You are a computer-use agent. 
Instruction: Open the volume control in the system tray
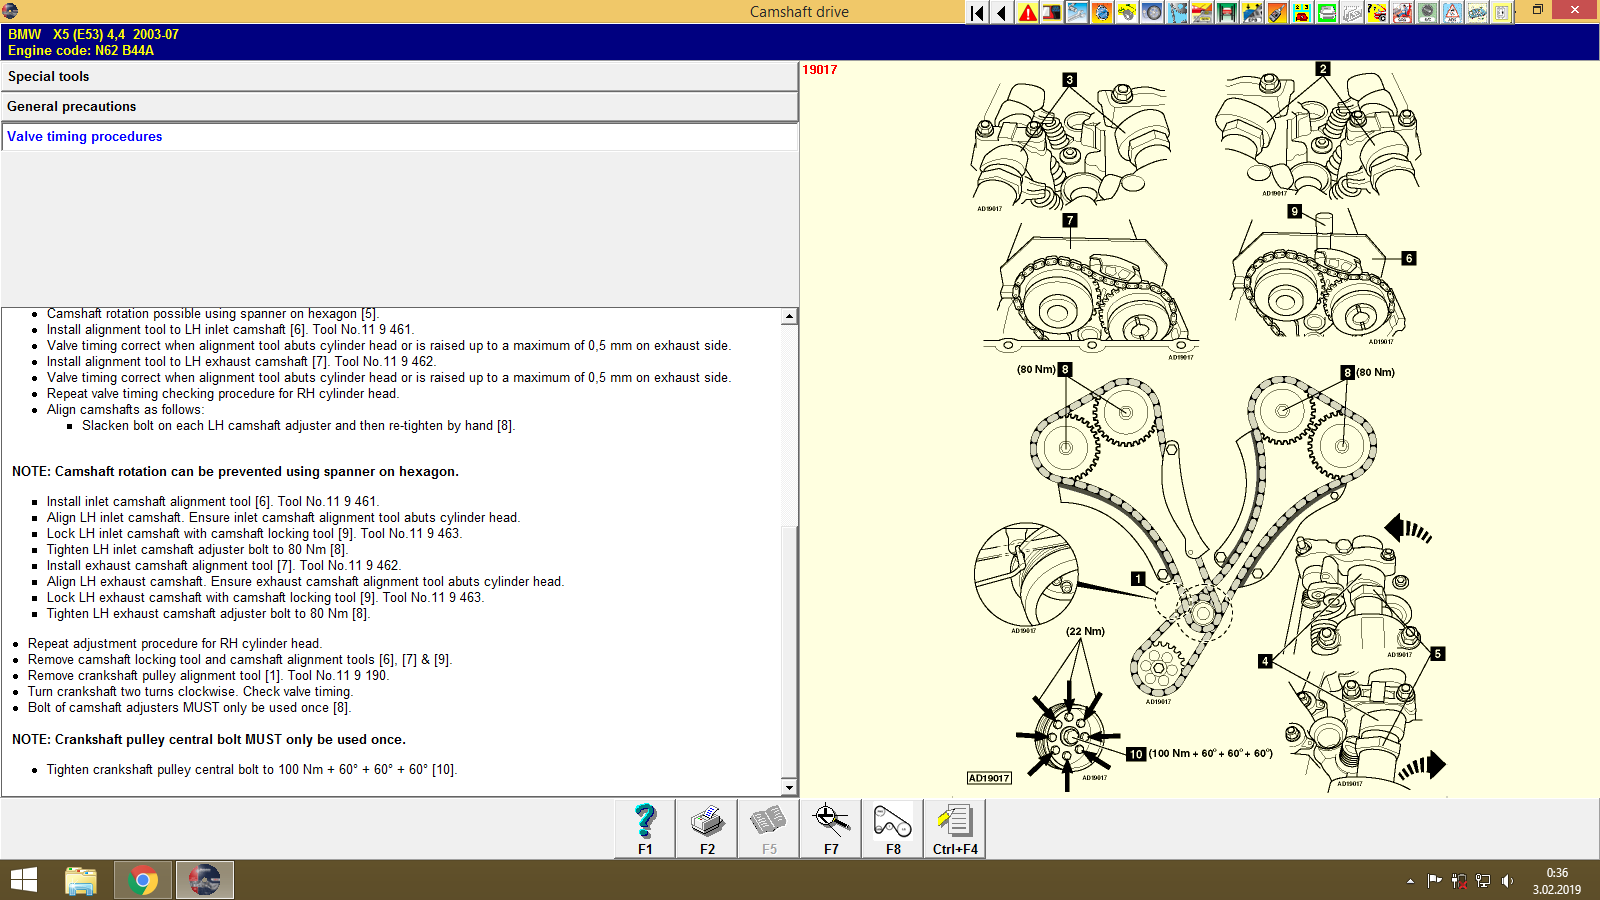[1510, 881]
